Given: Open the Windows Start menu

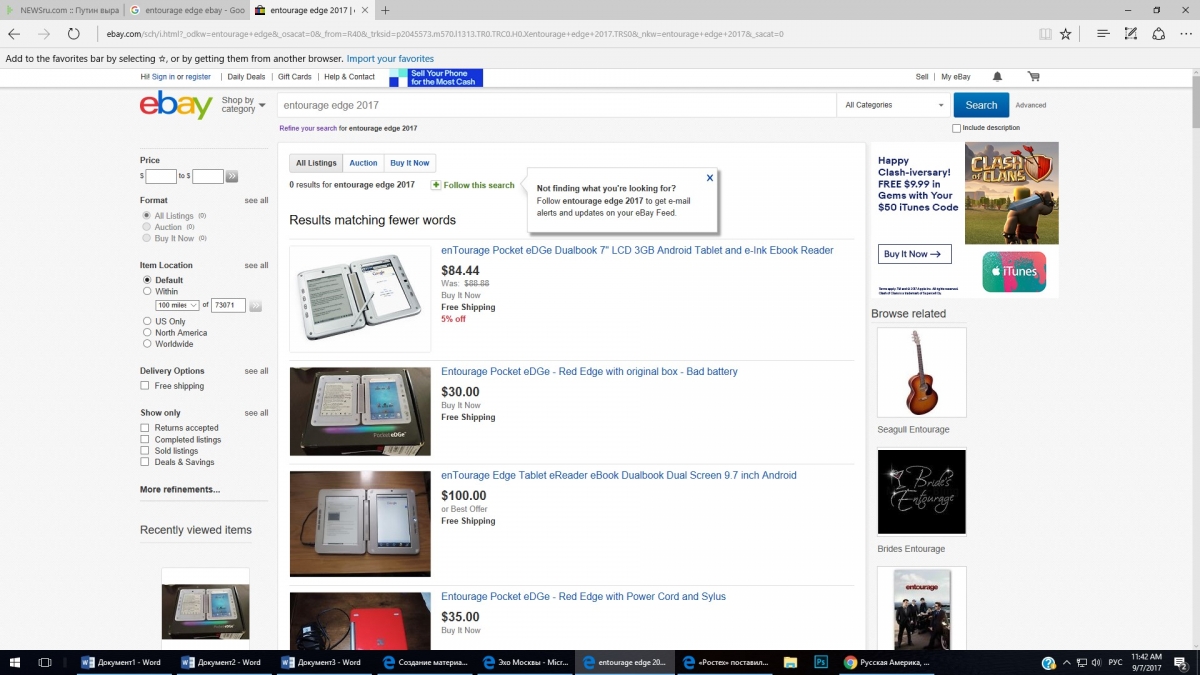Looking at the screenshot, I should (x=14, y=662).
